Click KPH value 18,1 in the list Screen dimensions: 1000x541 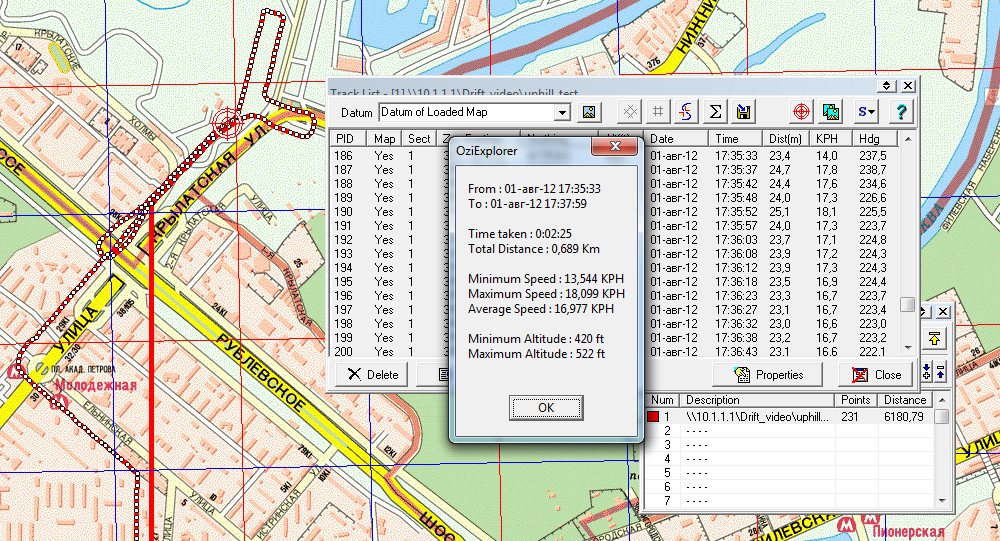(x=827, y=212)
